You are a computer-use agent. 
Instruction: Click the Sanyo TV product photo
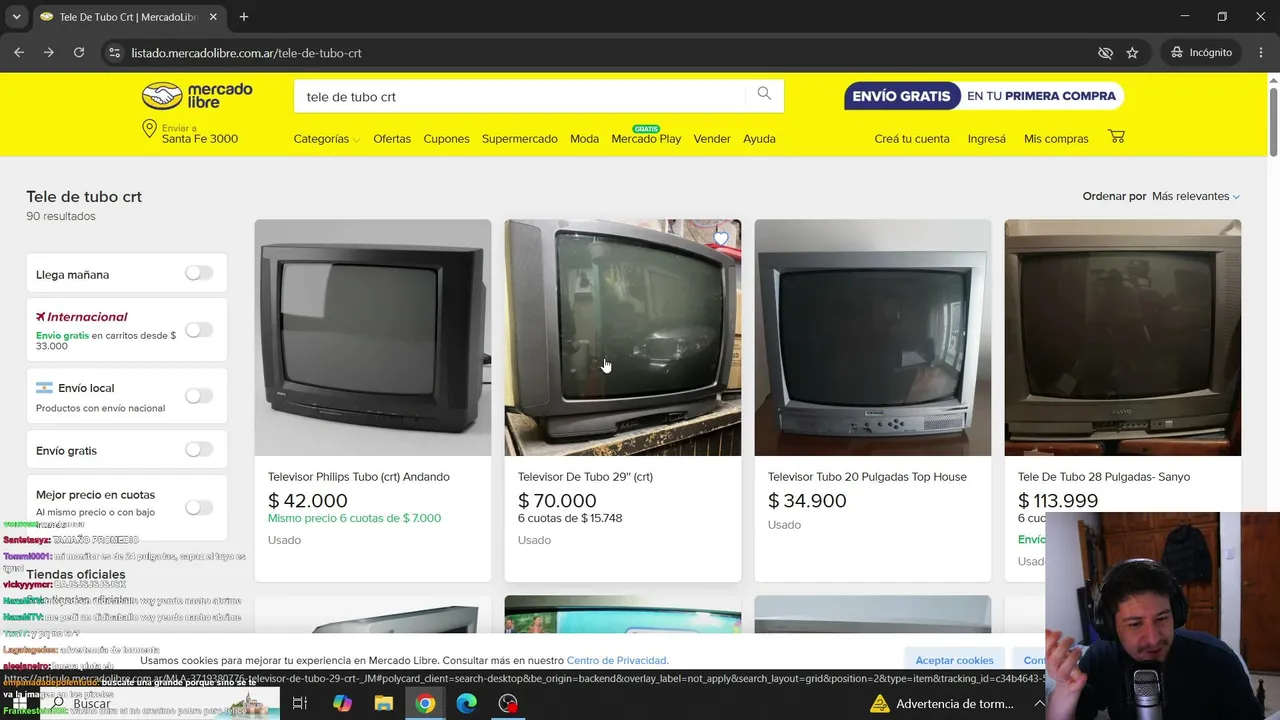click(x=1123, y=338)
